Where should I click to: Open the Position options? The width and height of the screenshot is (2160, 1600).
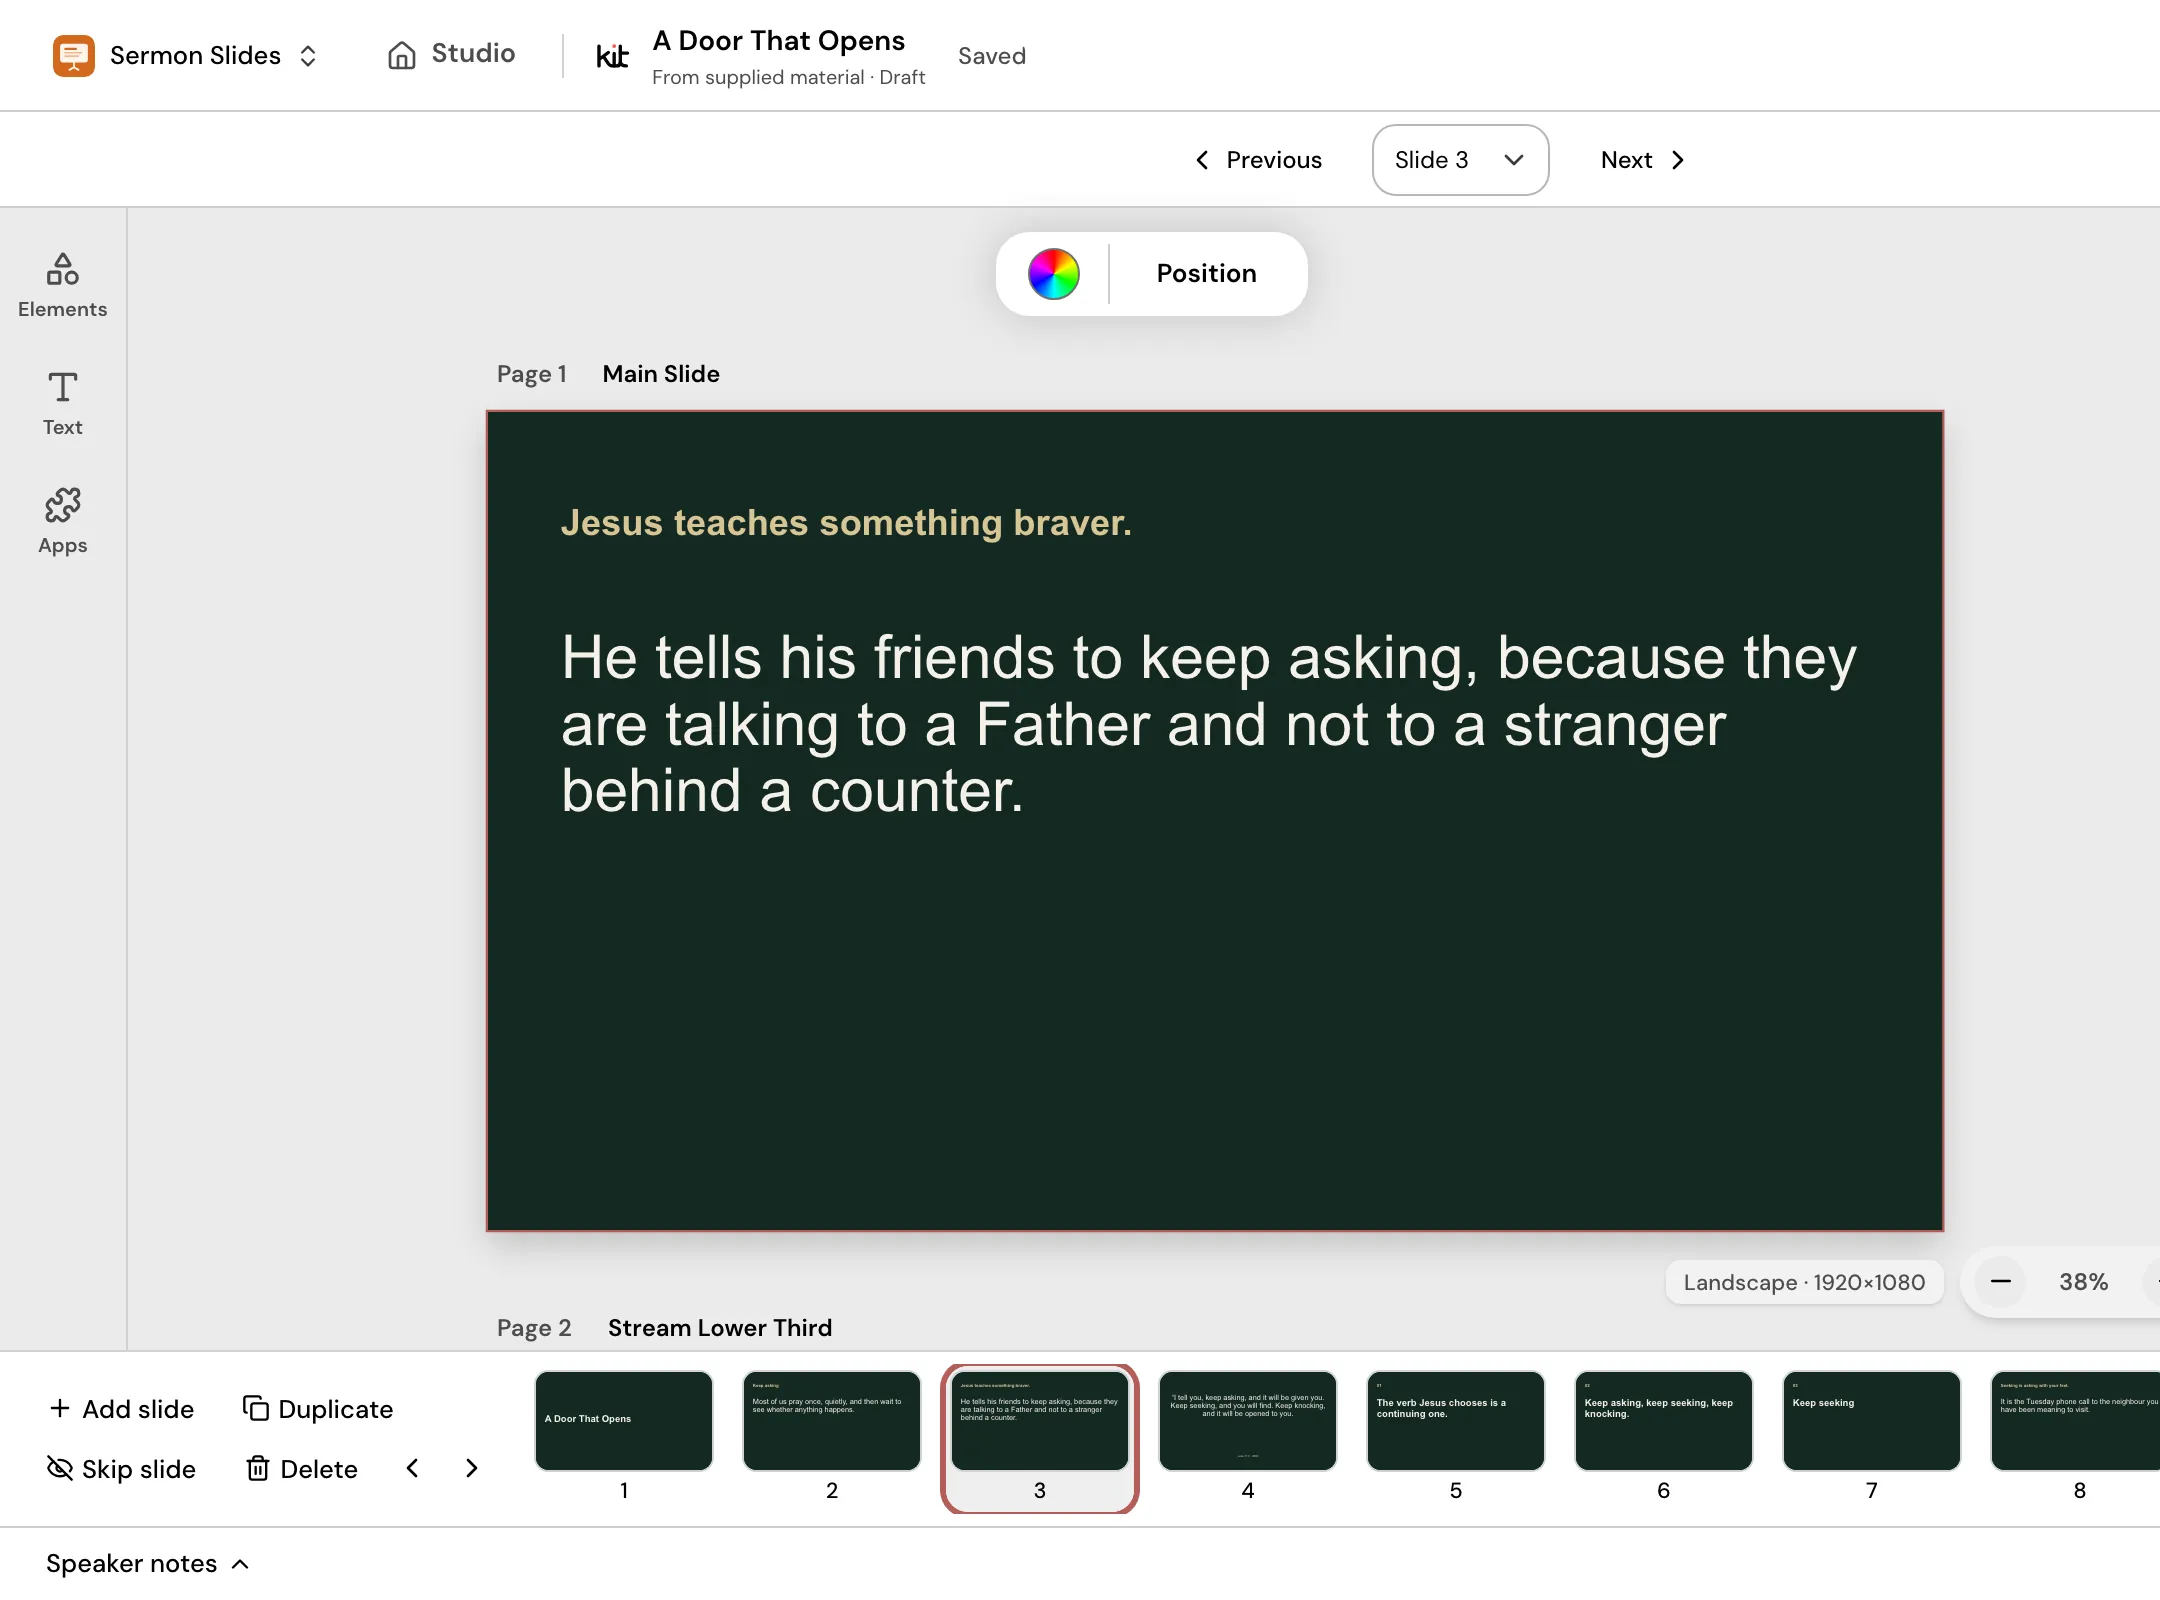[x=1206, y=274]
